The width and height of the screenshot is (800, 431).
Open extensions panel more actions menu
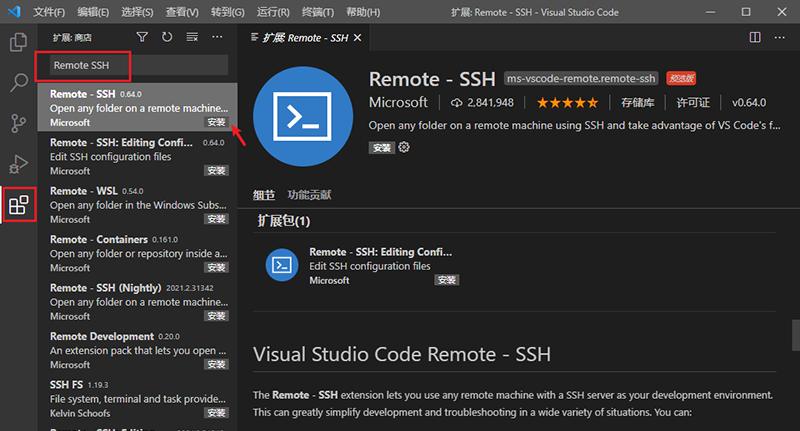tap(217, 37)
